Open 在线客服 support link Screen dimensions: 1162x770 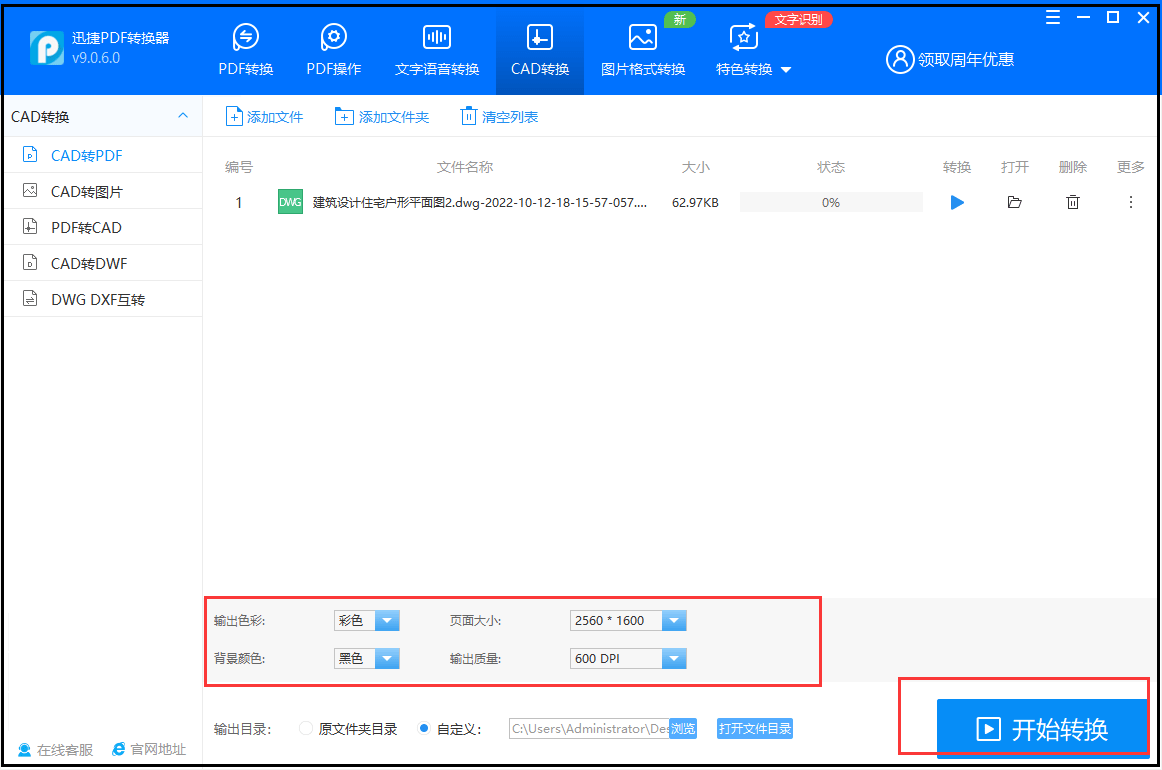click(56, 749)
